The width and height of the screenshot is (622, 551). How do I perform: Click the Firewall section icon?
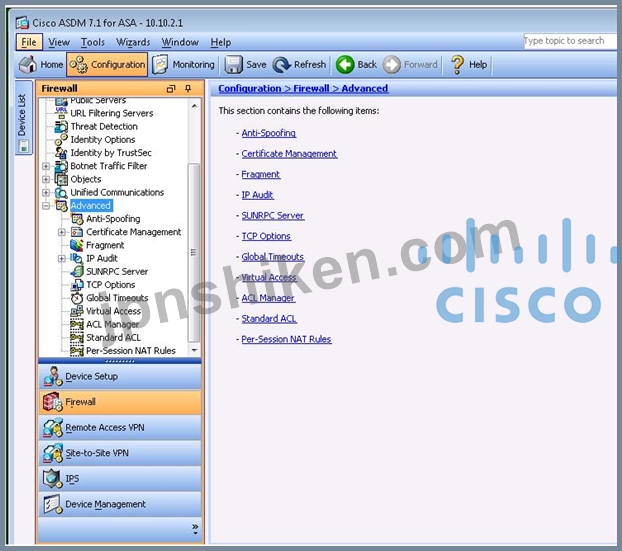pos(53,401)
